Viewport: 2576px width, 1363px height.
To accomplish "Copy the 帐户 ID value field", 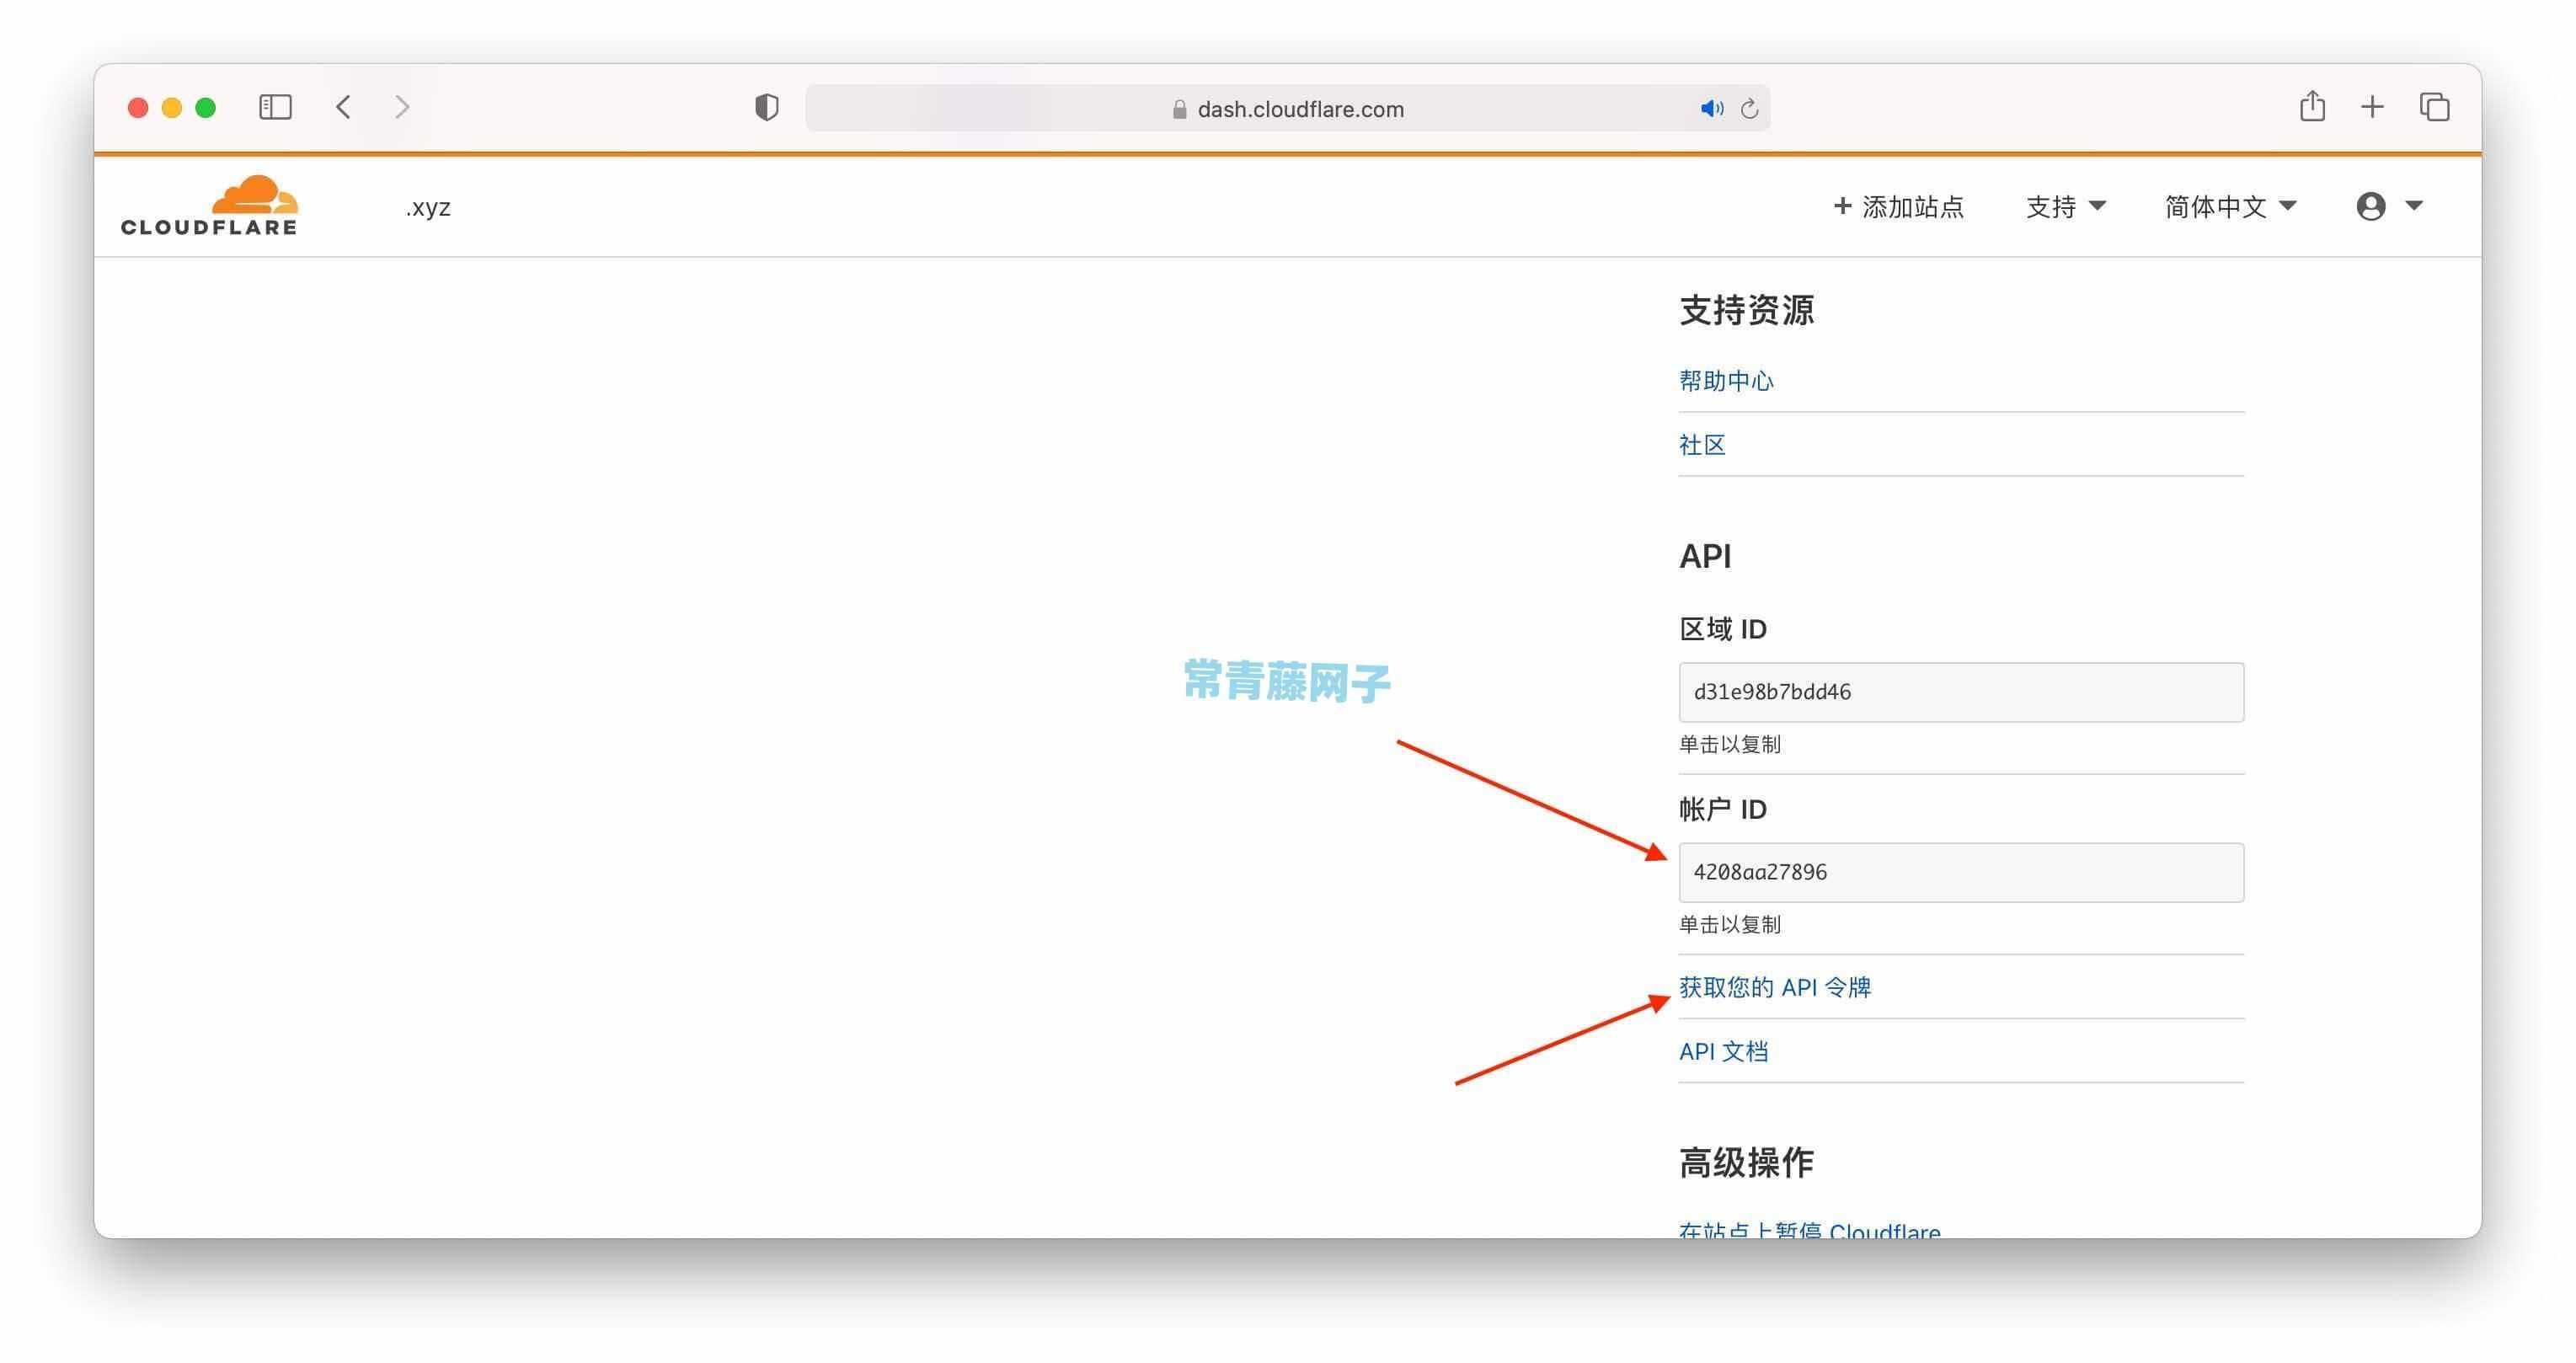I will point(1961,872).
